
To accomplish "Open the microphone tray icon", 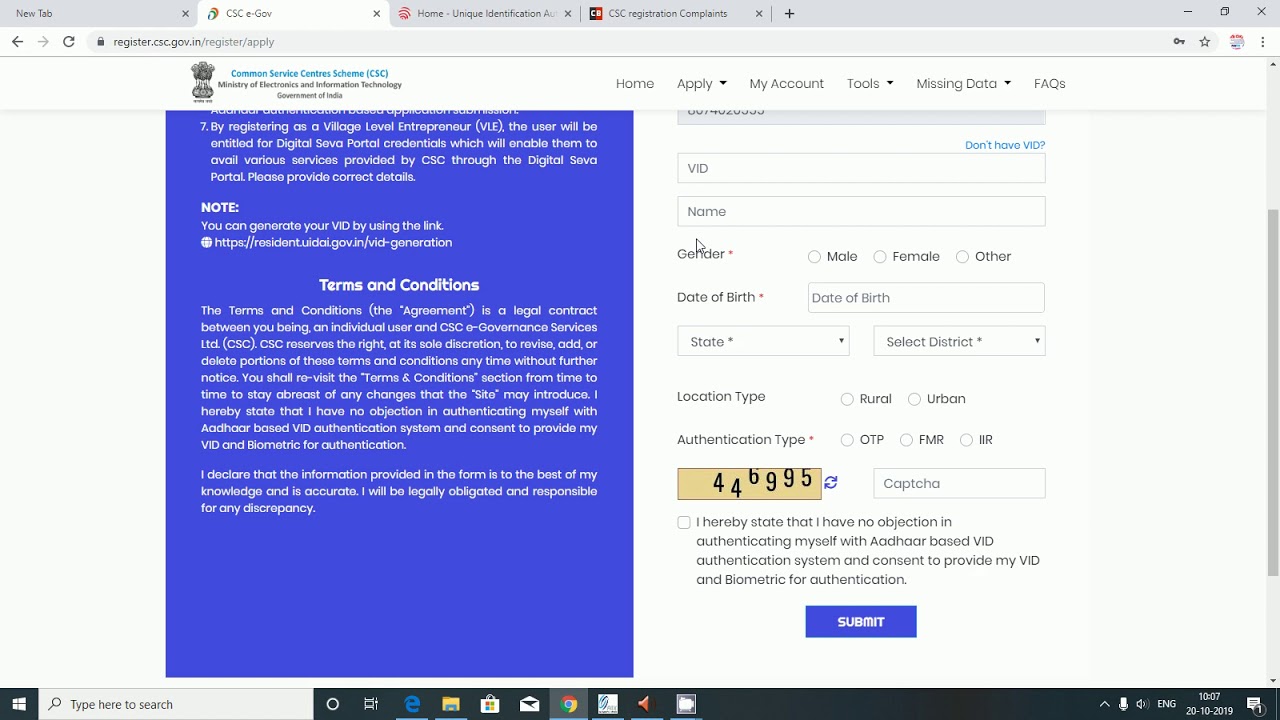I will pos(1123,704).
